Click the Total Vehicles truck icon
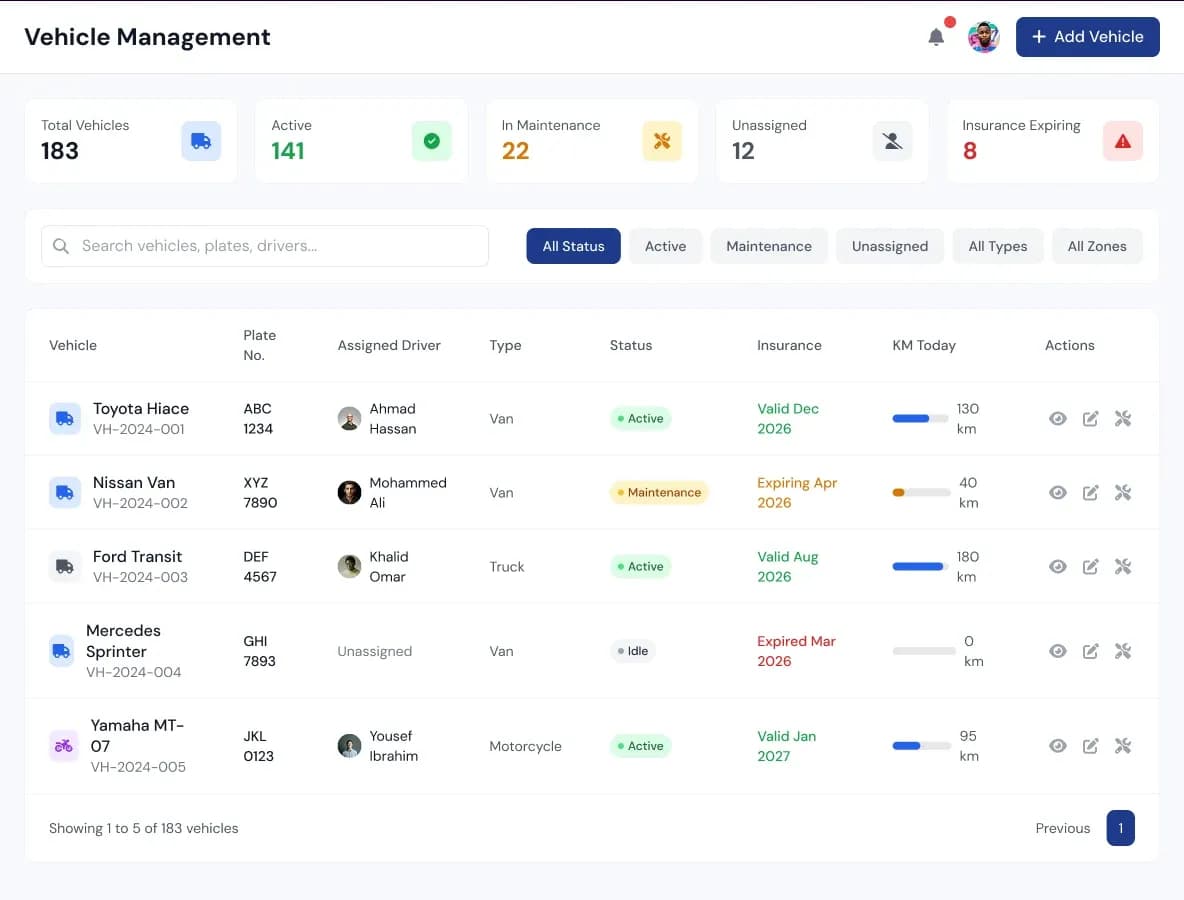 201,140
